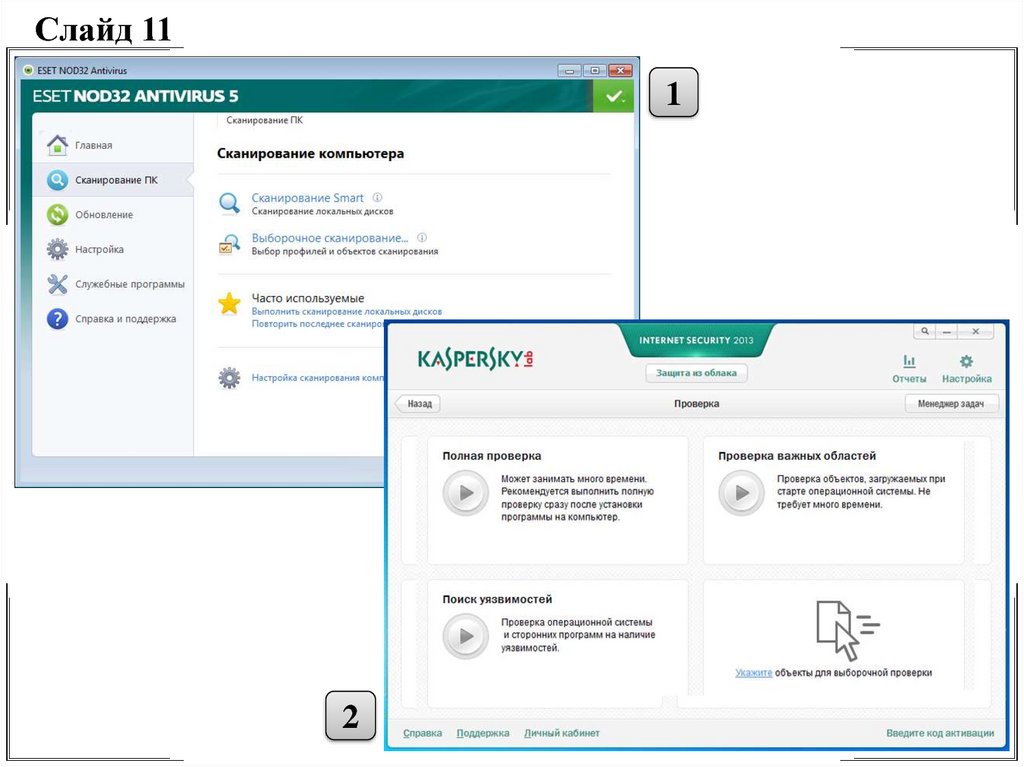Launch Поиск уязвимостей play button
Screen dimensions: 1024x767
465,636
